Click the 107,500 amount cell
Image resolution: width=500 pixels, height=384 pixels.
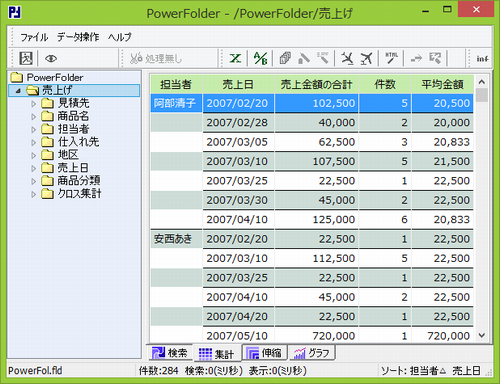click(316, 161)
